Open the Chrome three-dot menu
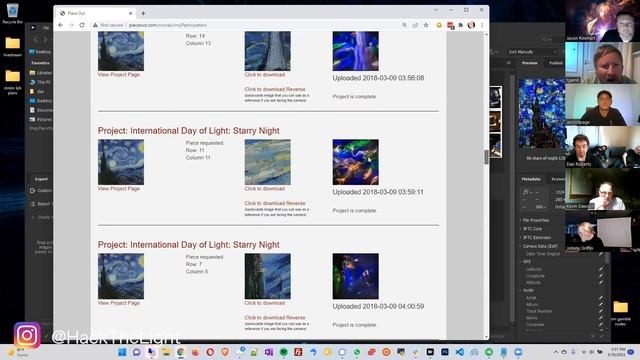This screenshot has height=360, width=640. coord(482,25)
